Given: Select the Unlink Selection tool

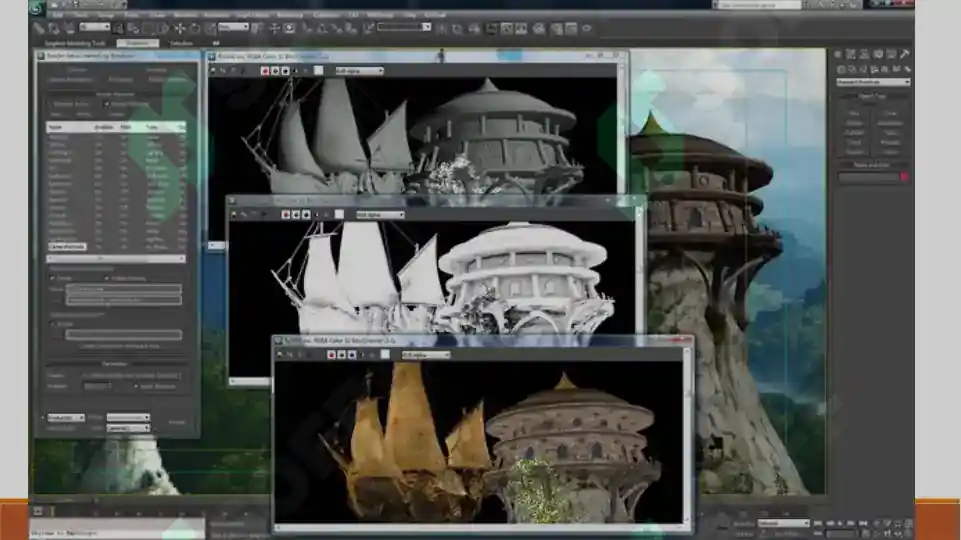Looking at the screenshot, I should coord(54,28).
